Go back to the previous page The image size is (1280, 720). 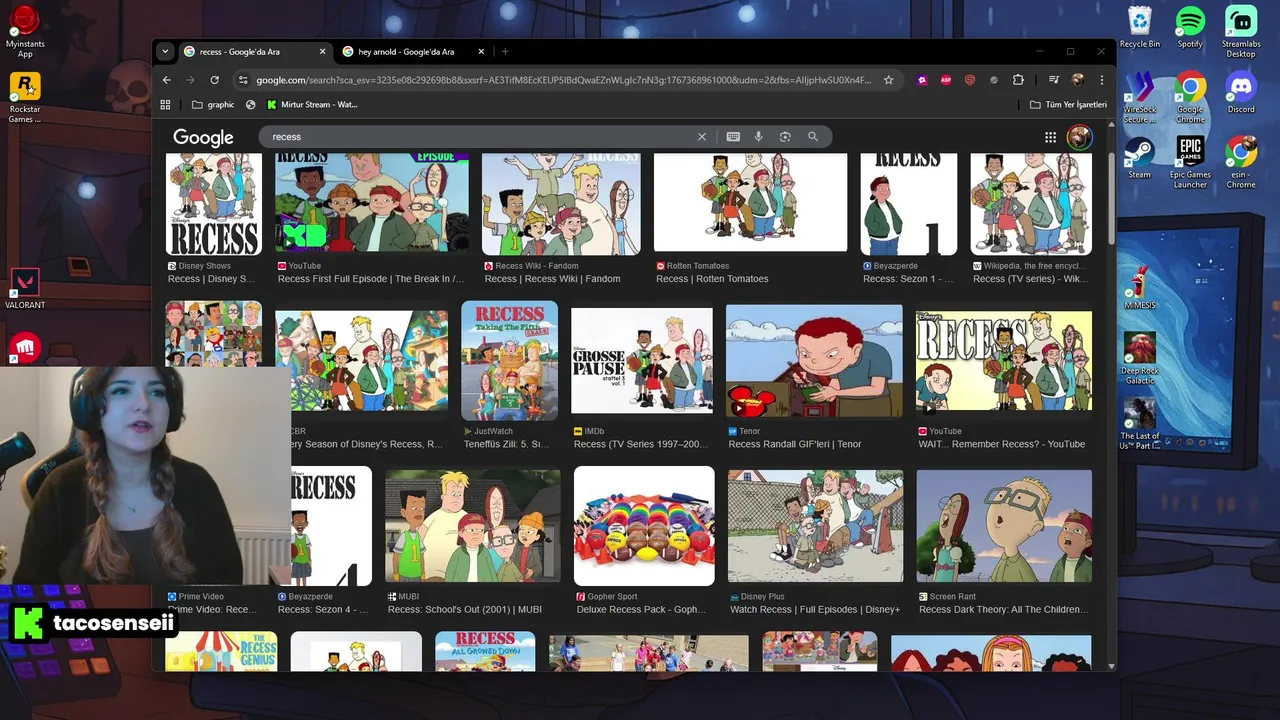click(167, 80)
